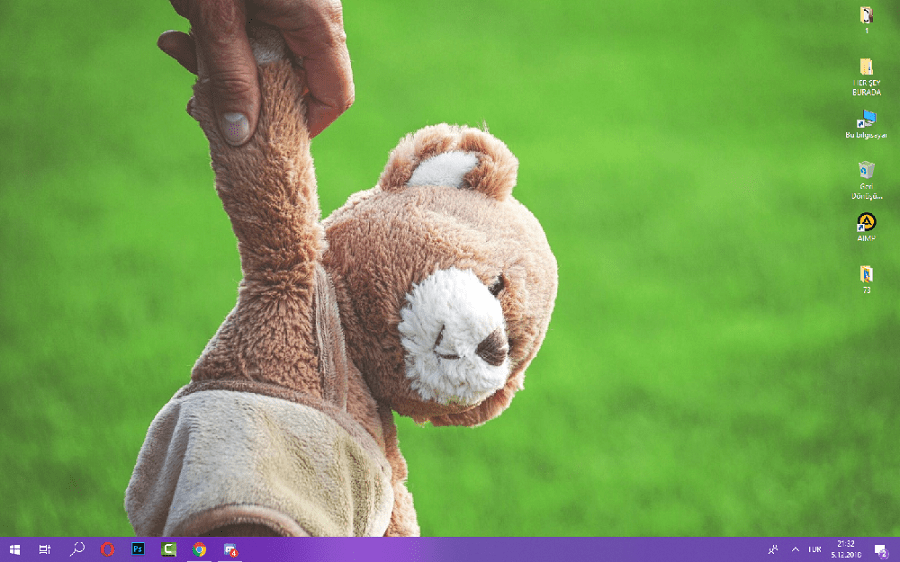
Task: Select the desktop folder named 1
Action: 867,20
